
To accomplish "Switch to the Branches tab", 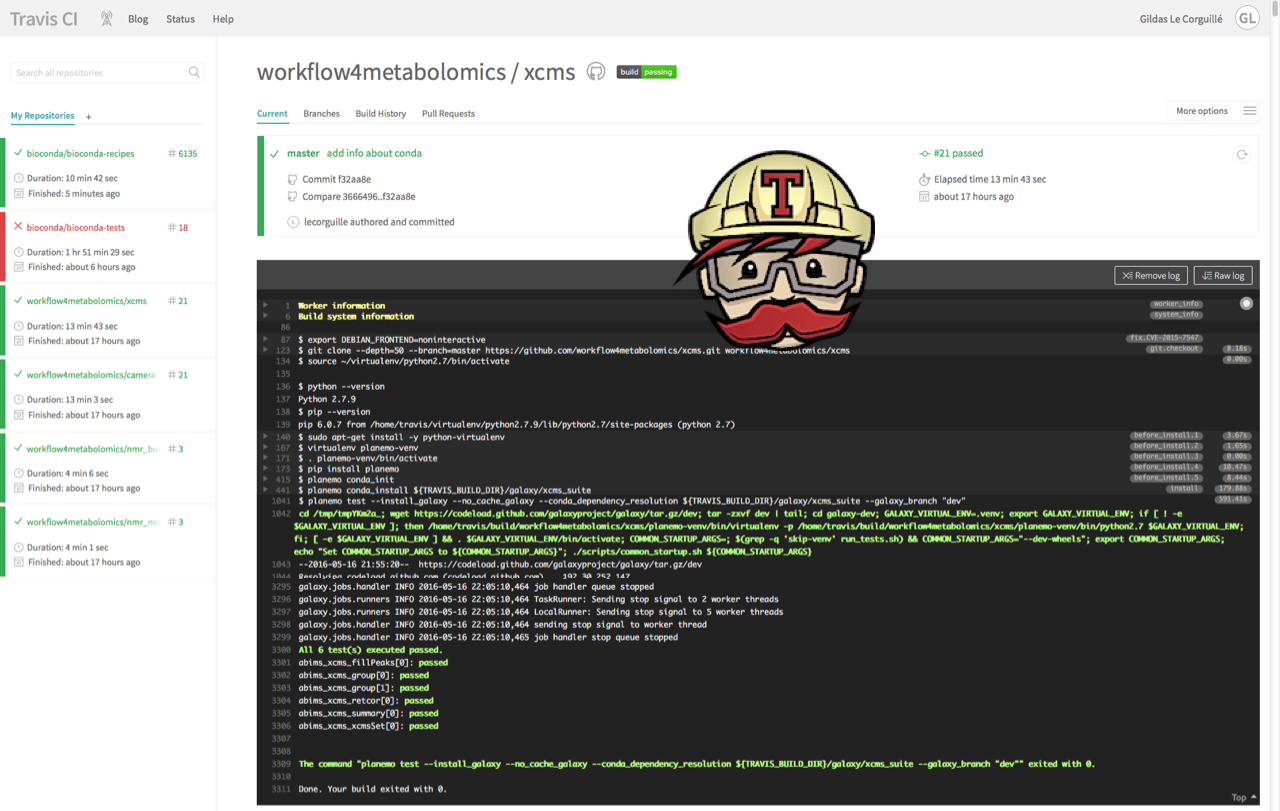I will coord(321,113).
